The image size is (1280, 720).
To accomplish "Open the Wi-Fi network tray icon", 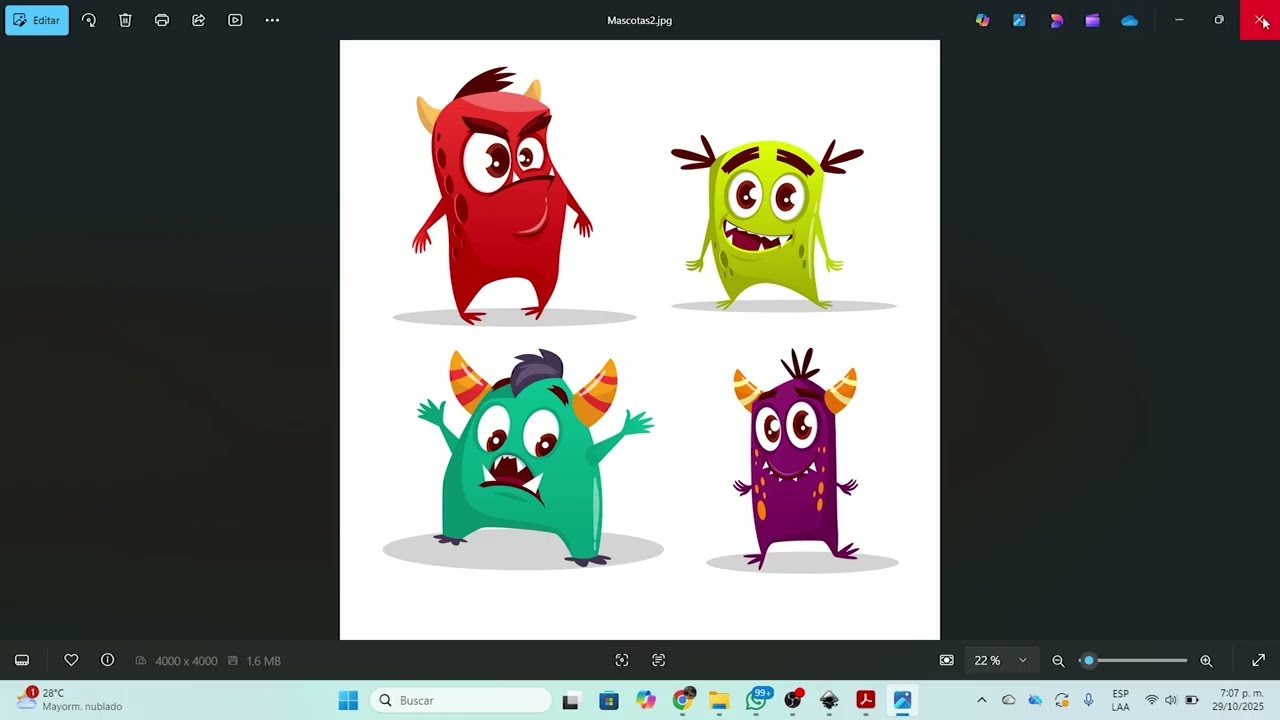I will click(x=1152, y=700).
